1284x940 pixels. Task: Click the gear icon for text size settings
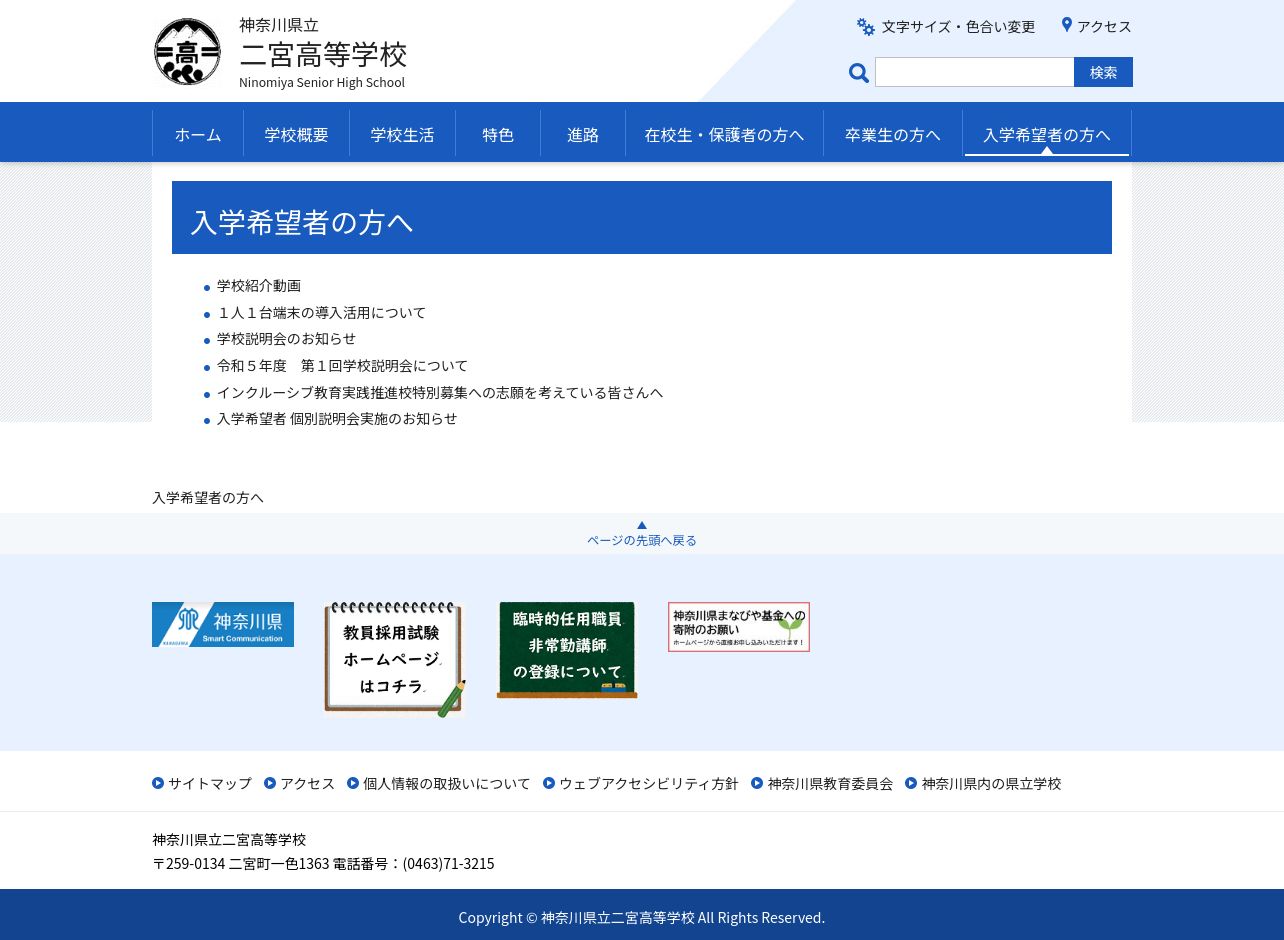click(x=866, y=27)
